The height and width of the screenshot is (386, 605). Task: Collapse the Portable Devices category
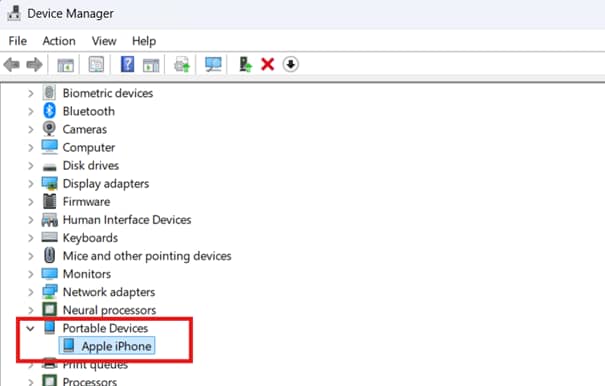(30, 328)
